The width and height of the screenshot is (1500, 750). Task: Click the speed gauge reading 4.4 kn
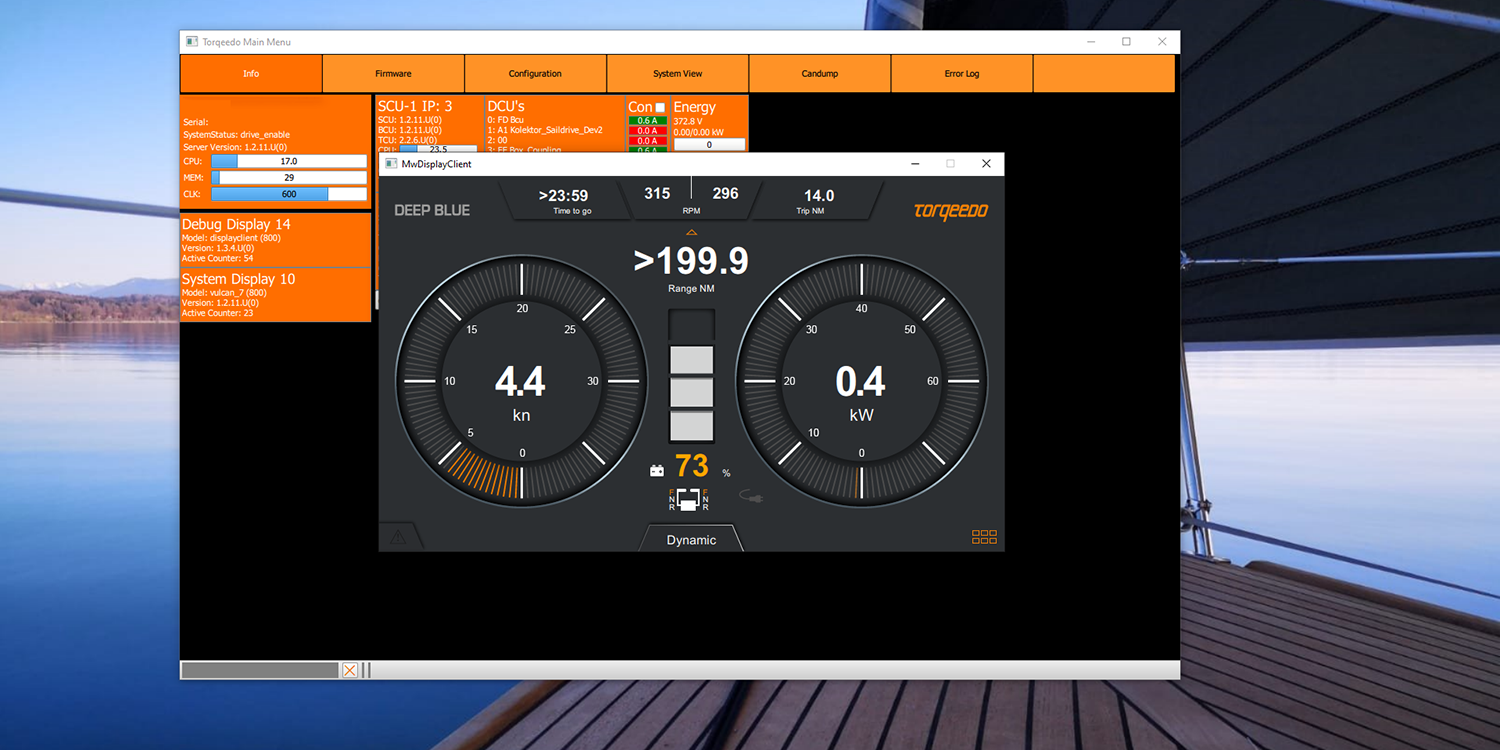(521, 381)
